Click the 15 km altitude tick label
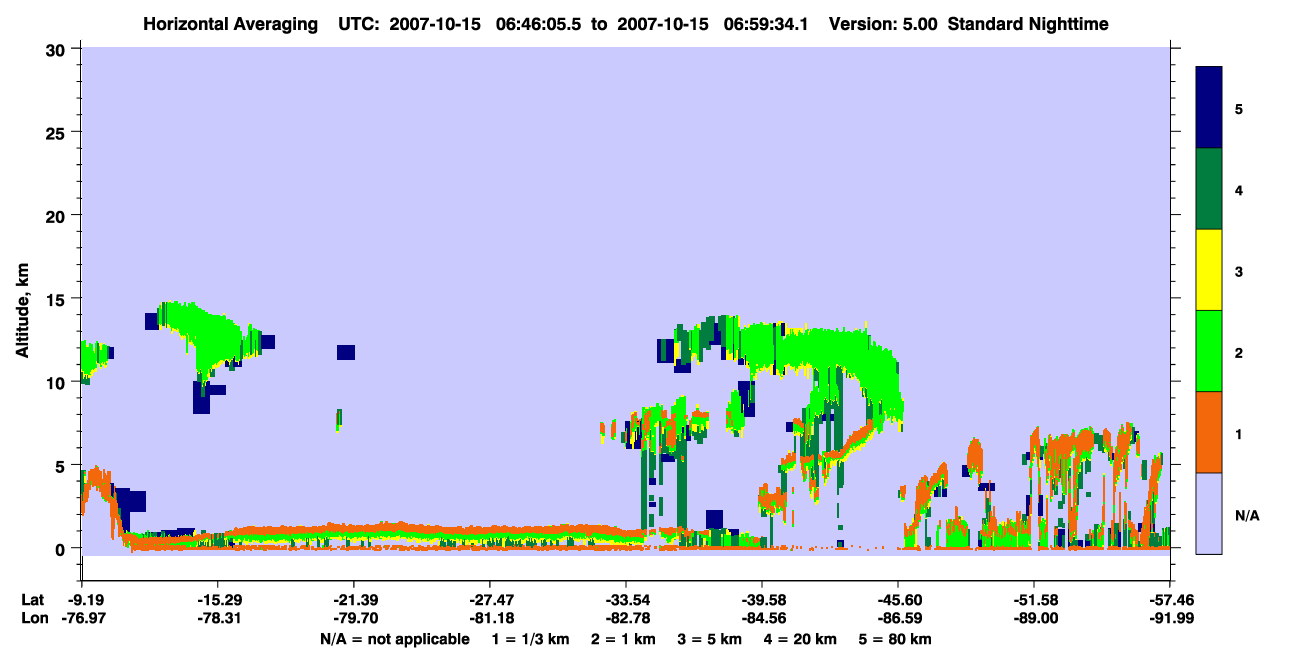Screen dimensions: 1300x667 [58, 299]
